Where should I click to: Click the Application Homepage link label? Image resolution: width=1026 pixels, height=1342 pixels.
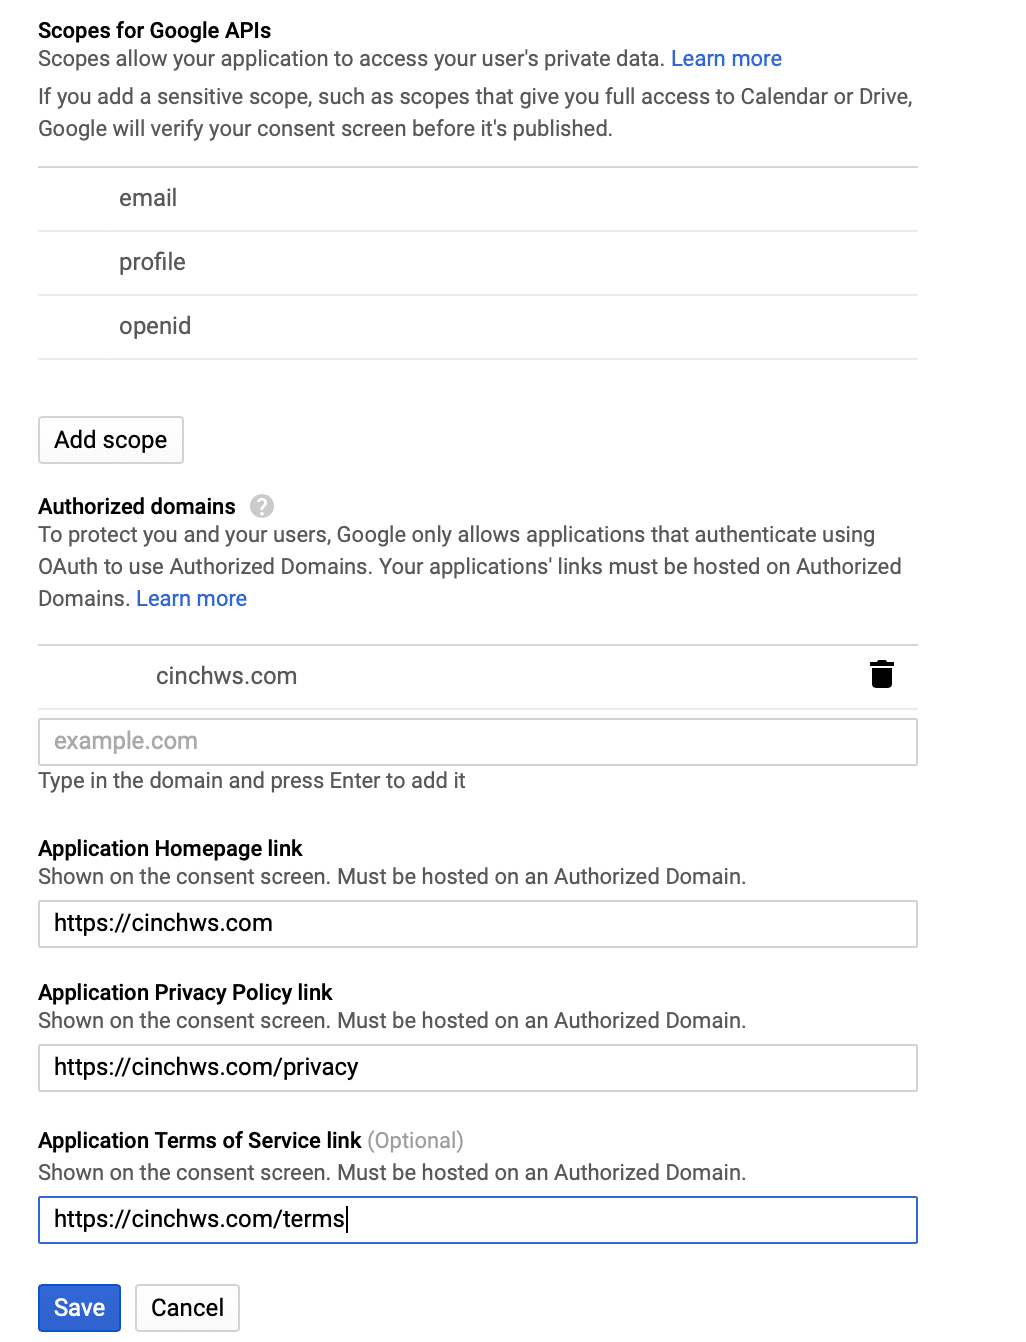(170, 849)
